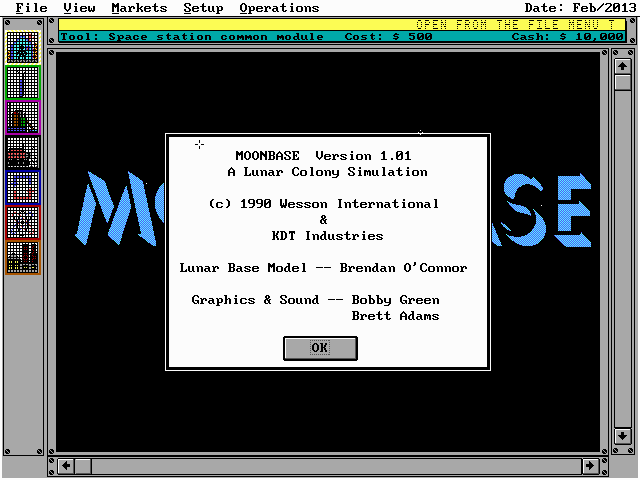Click the Graphics & Sound -- Bobby Green credit

point(315,300)
